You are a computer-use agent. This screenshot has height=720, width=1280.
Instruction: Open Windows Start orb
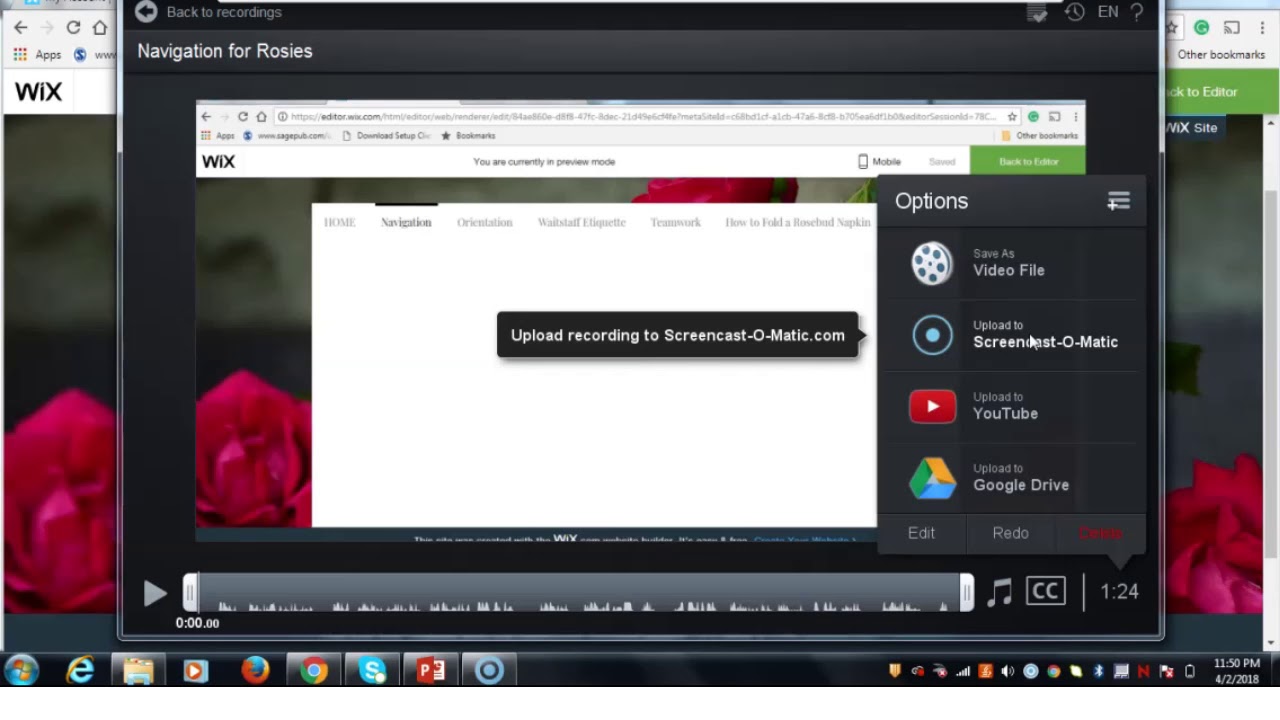tap(21, 670)
